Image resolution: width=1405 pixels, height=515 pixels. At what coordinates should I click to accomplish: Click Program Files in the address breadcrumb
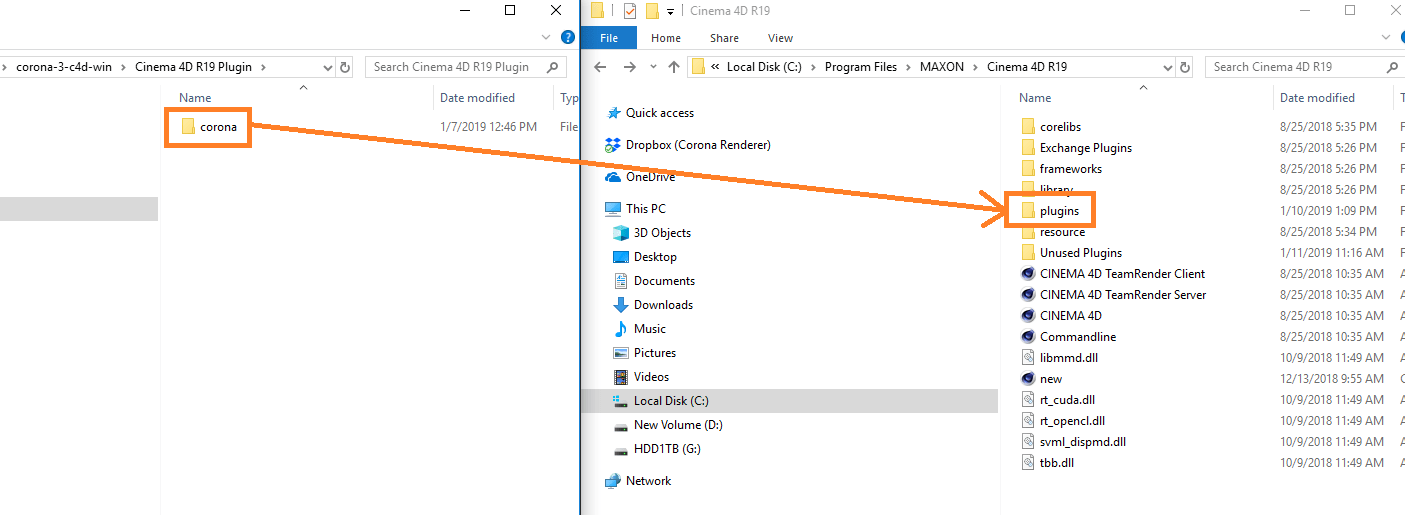[861, 67]
